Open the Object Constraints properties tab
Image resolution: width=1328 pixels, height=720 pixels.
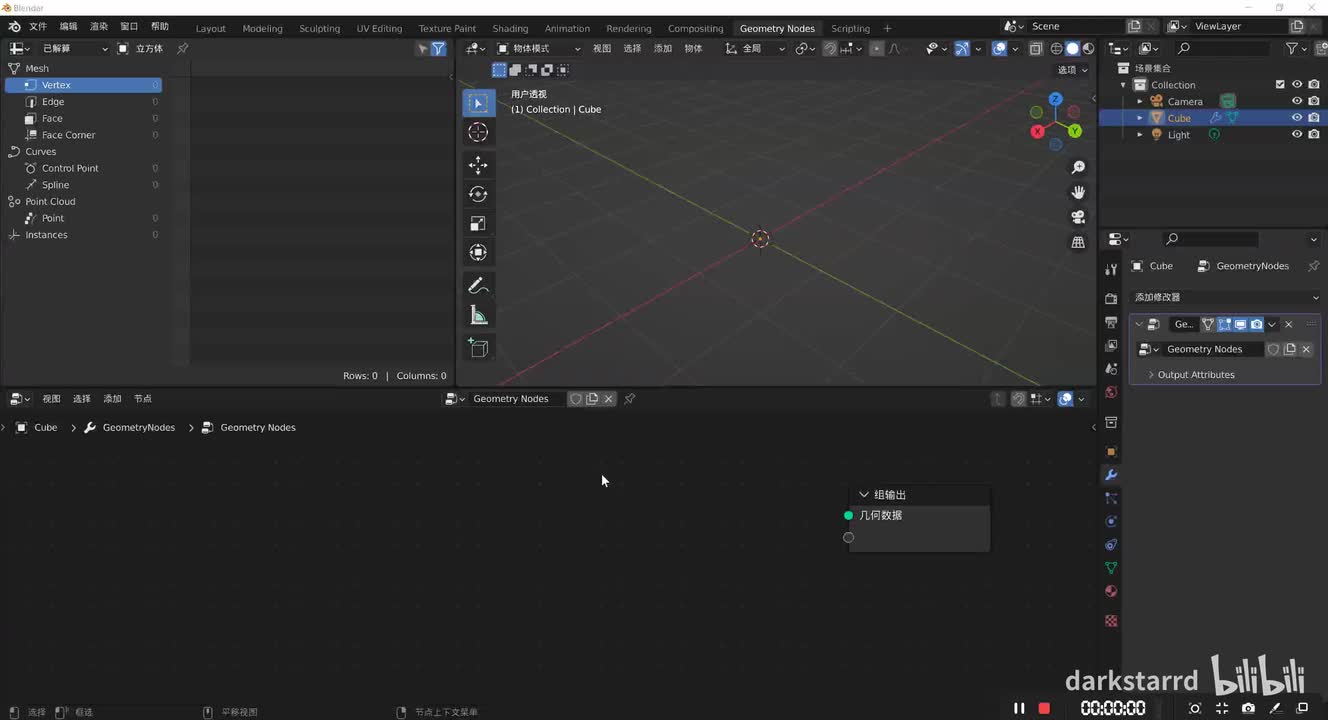point(1111,545)
